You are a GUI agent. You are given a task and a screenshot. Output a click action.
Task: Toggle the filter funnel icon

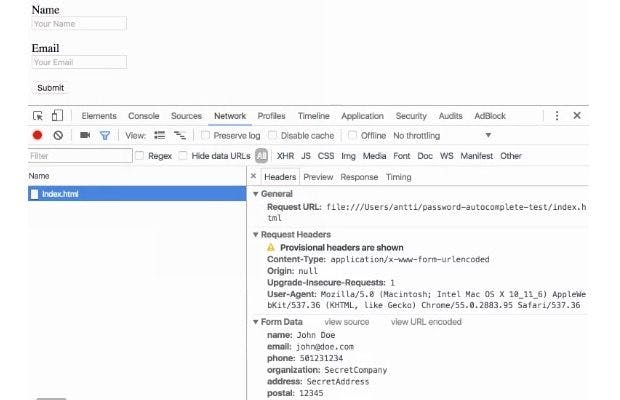[x=105, y=136]
